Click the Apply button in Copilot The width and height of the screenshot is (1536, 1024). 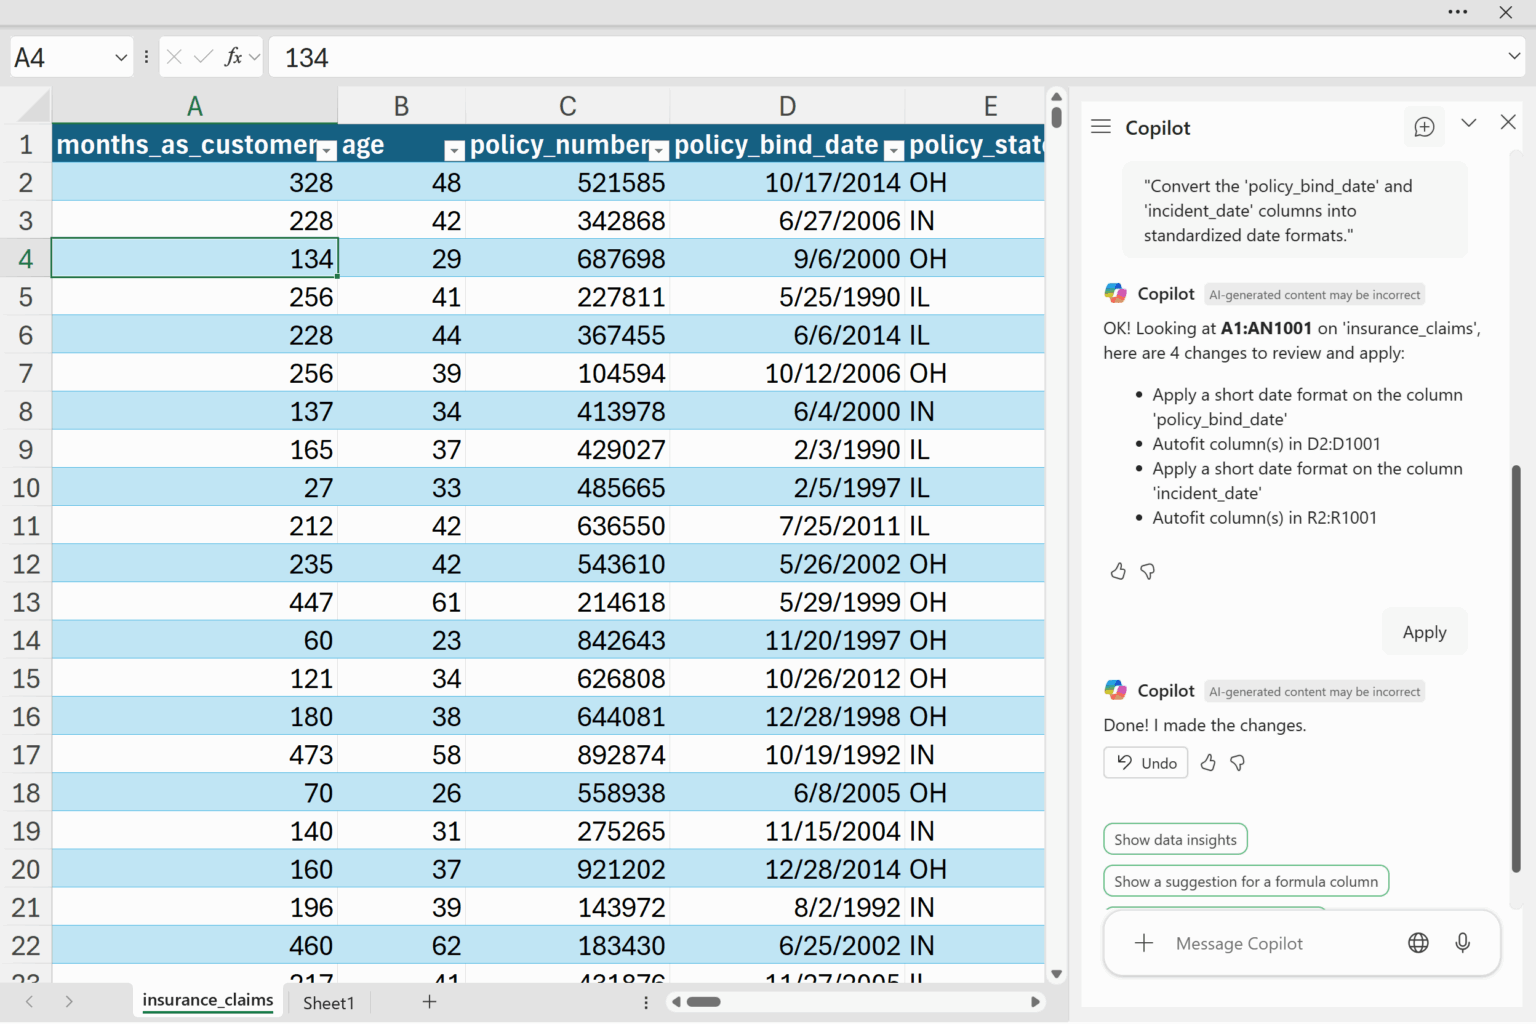point(1424,632)
